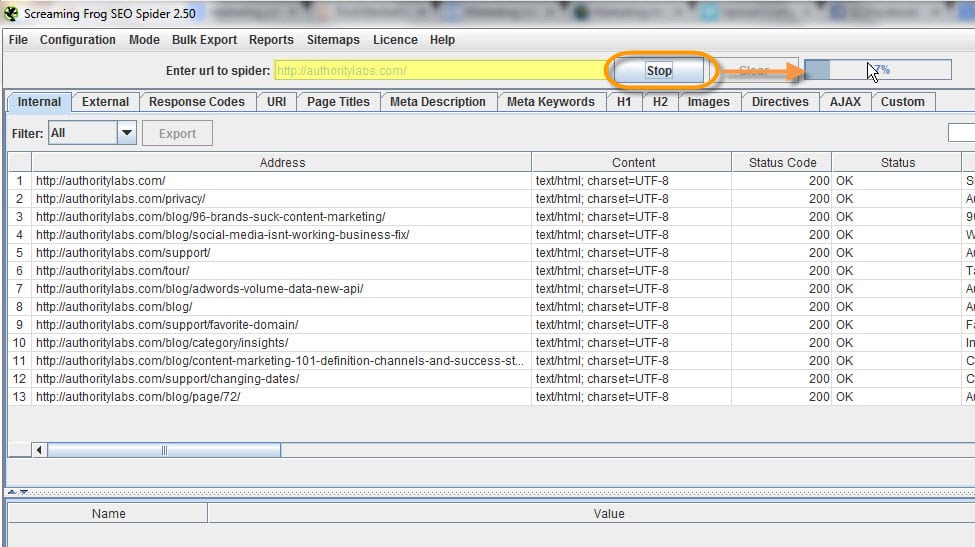
Task: Switch to the External tab
Action: click(x=106, y=102)
